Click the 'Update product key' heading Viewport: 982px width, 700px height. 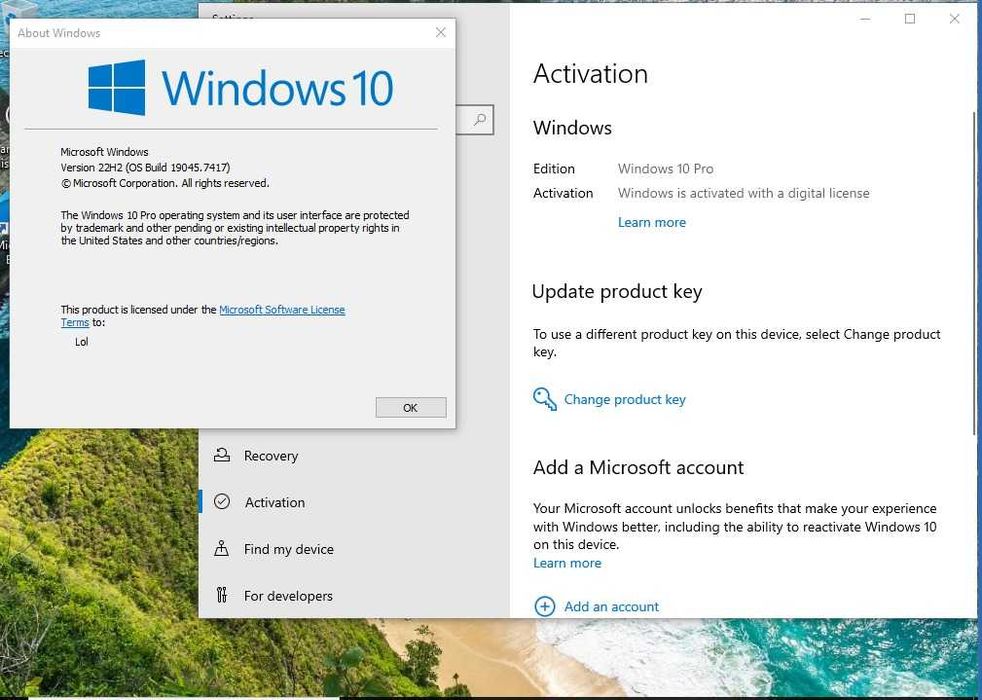(x=617, y=292)
